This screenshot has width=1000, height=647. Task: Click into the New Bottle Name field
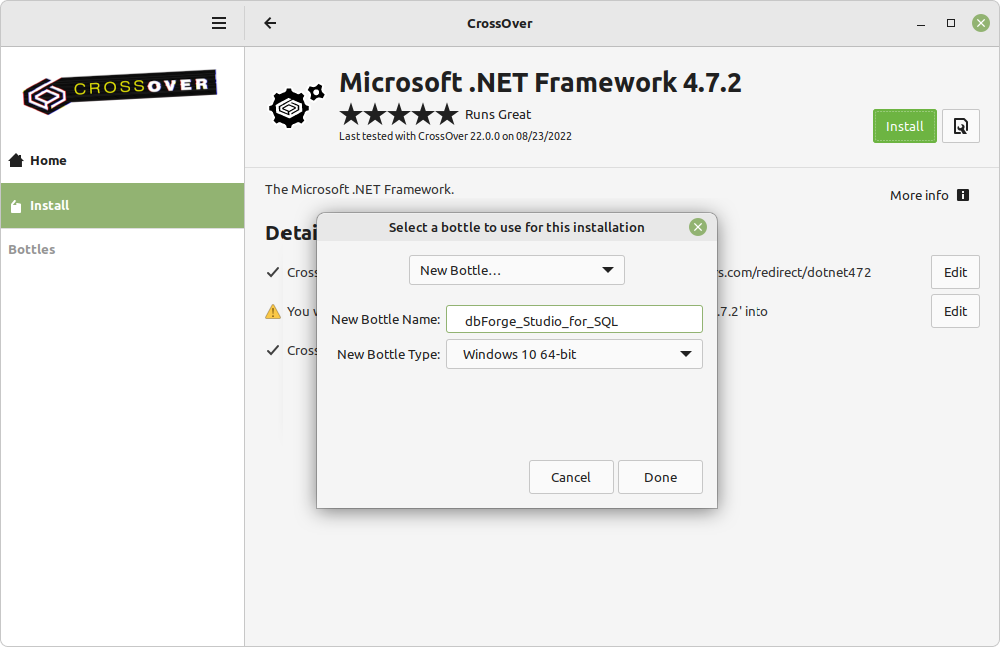coord(574,319)
